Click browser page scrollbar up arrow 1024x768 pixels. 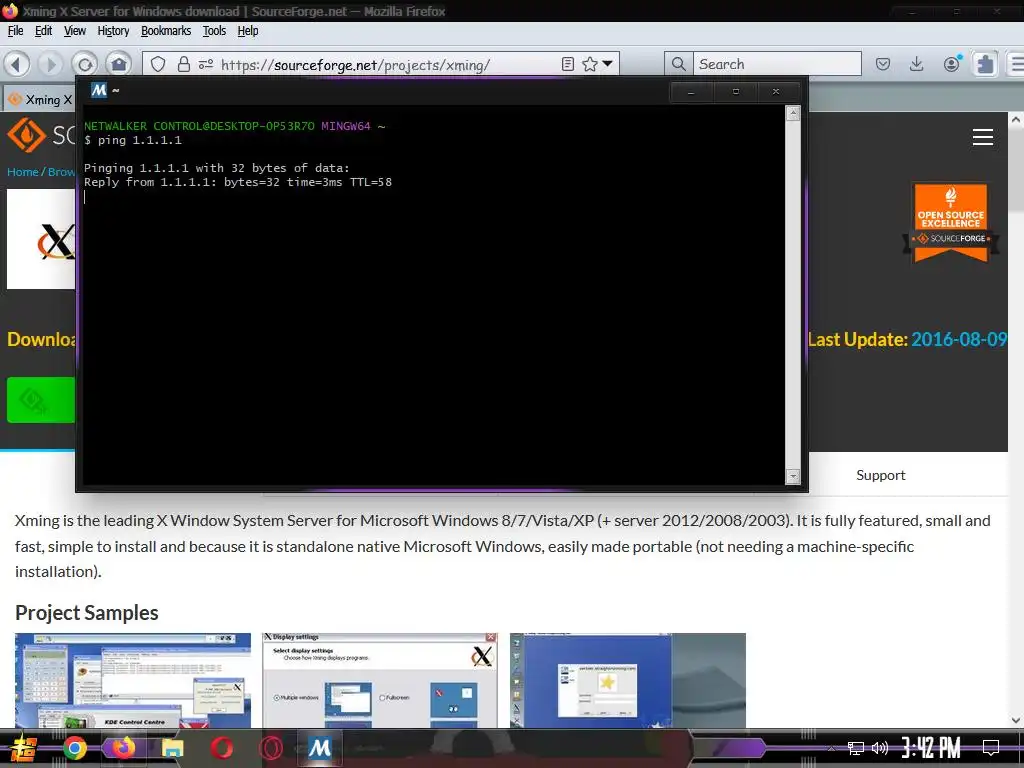[1016, 120]
